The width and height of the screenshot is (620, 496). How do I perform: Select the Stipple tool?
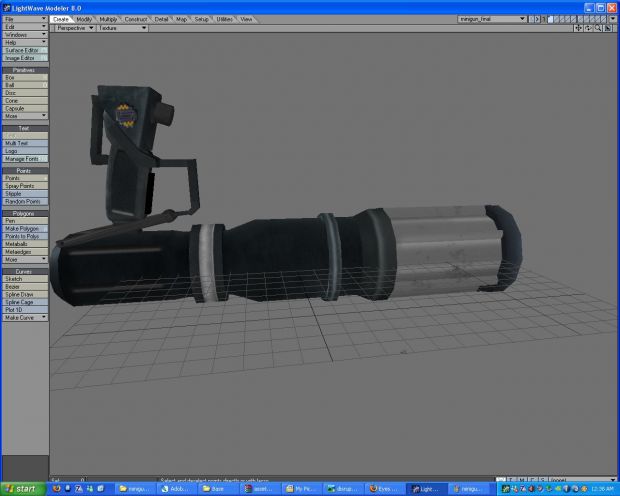coord(25,194)
